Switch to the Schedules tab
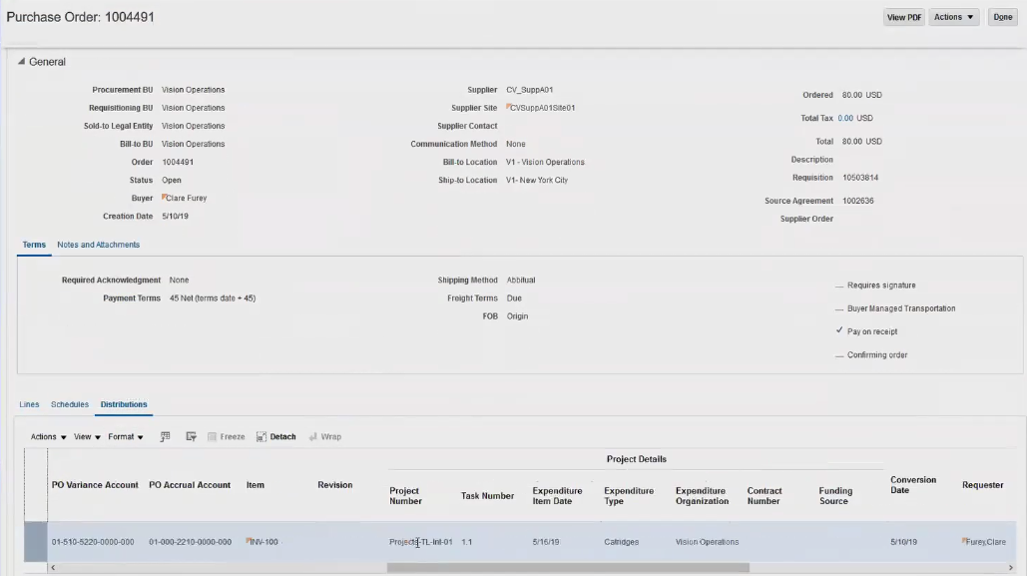The image size is (1027, 576). tap(69, 404)
